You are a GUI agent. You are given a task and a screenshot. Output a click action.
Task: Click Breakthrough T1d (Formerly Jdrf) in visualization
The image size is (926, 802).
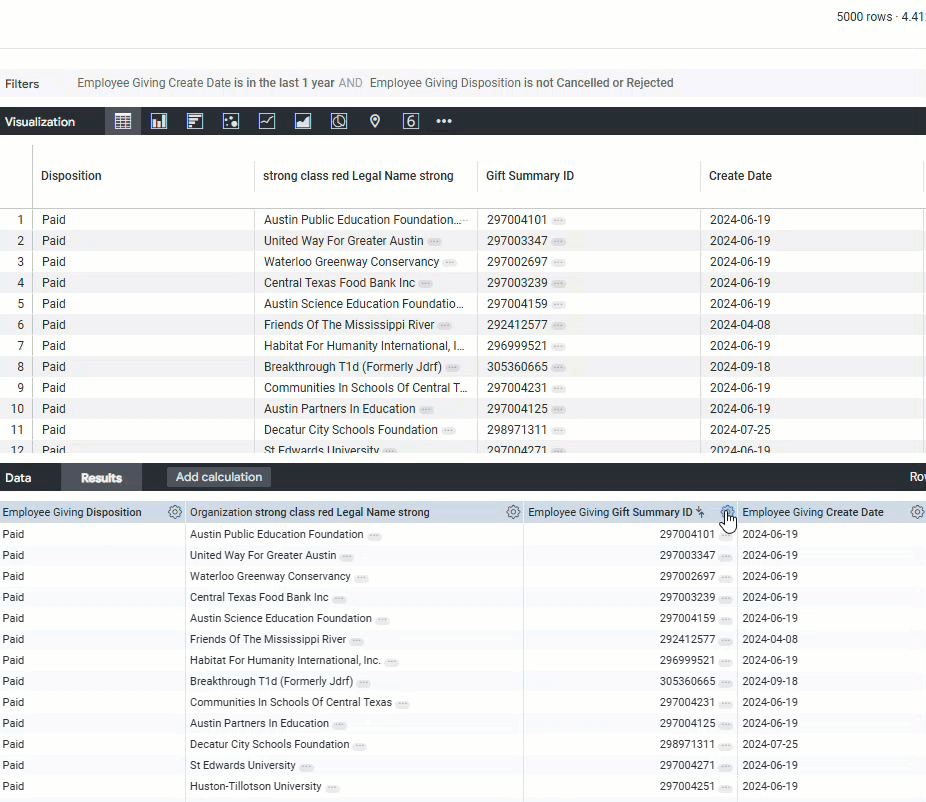[353, 367]
